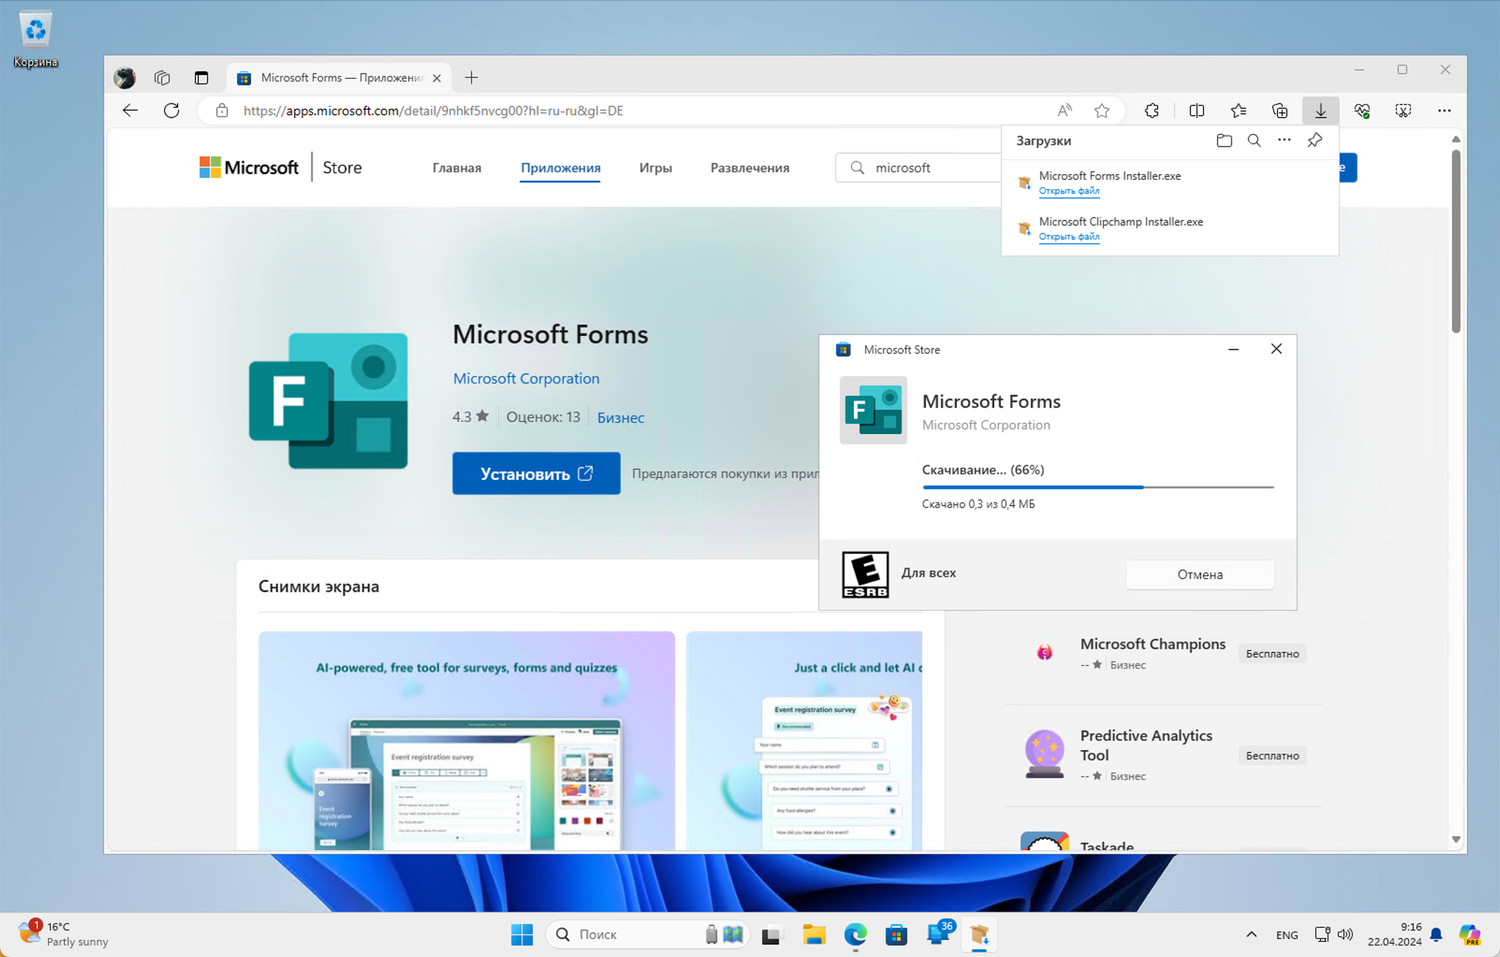Open the second screenshot thumbnail
This screenshot has width=1500, height=957.
pyautogui.click(x=804, y=740)
